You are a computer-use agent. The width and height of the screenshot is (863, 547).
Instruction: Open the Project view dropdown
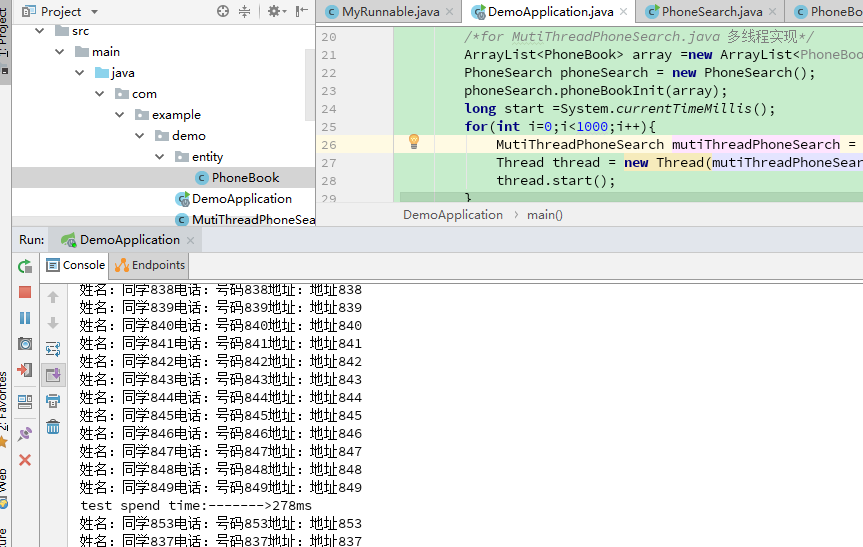[x=94, y=12]
